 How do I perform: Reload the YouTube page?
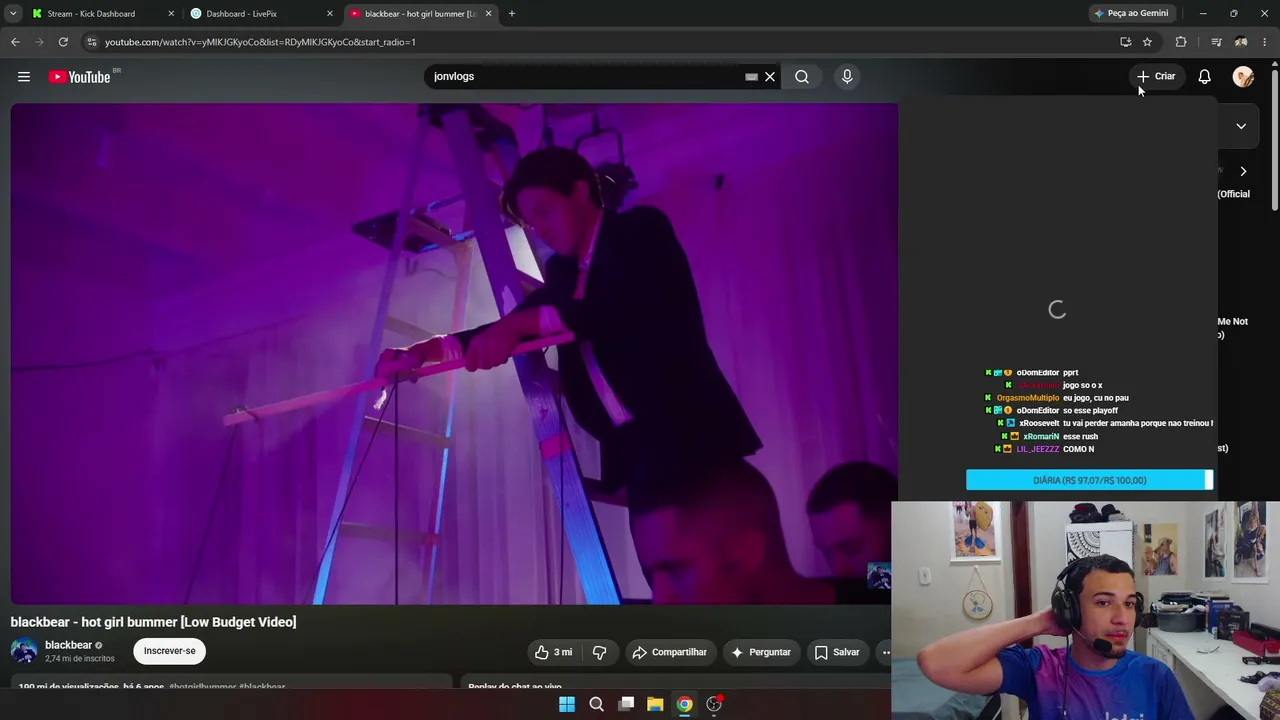click(x=63, y=42)
